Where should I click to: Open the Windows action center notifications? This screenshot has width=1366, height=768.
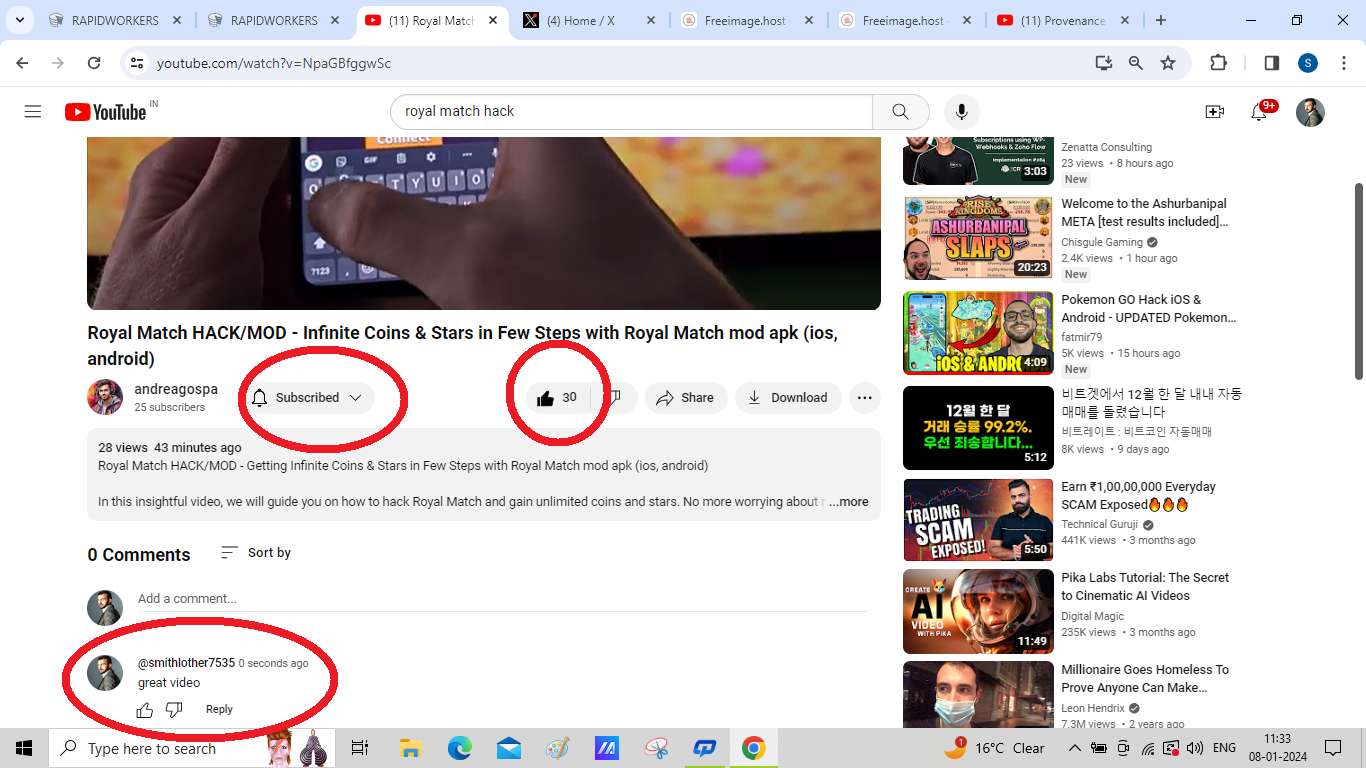coord(1333,748)
